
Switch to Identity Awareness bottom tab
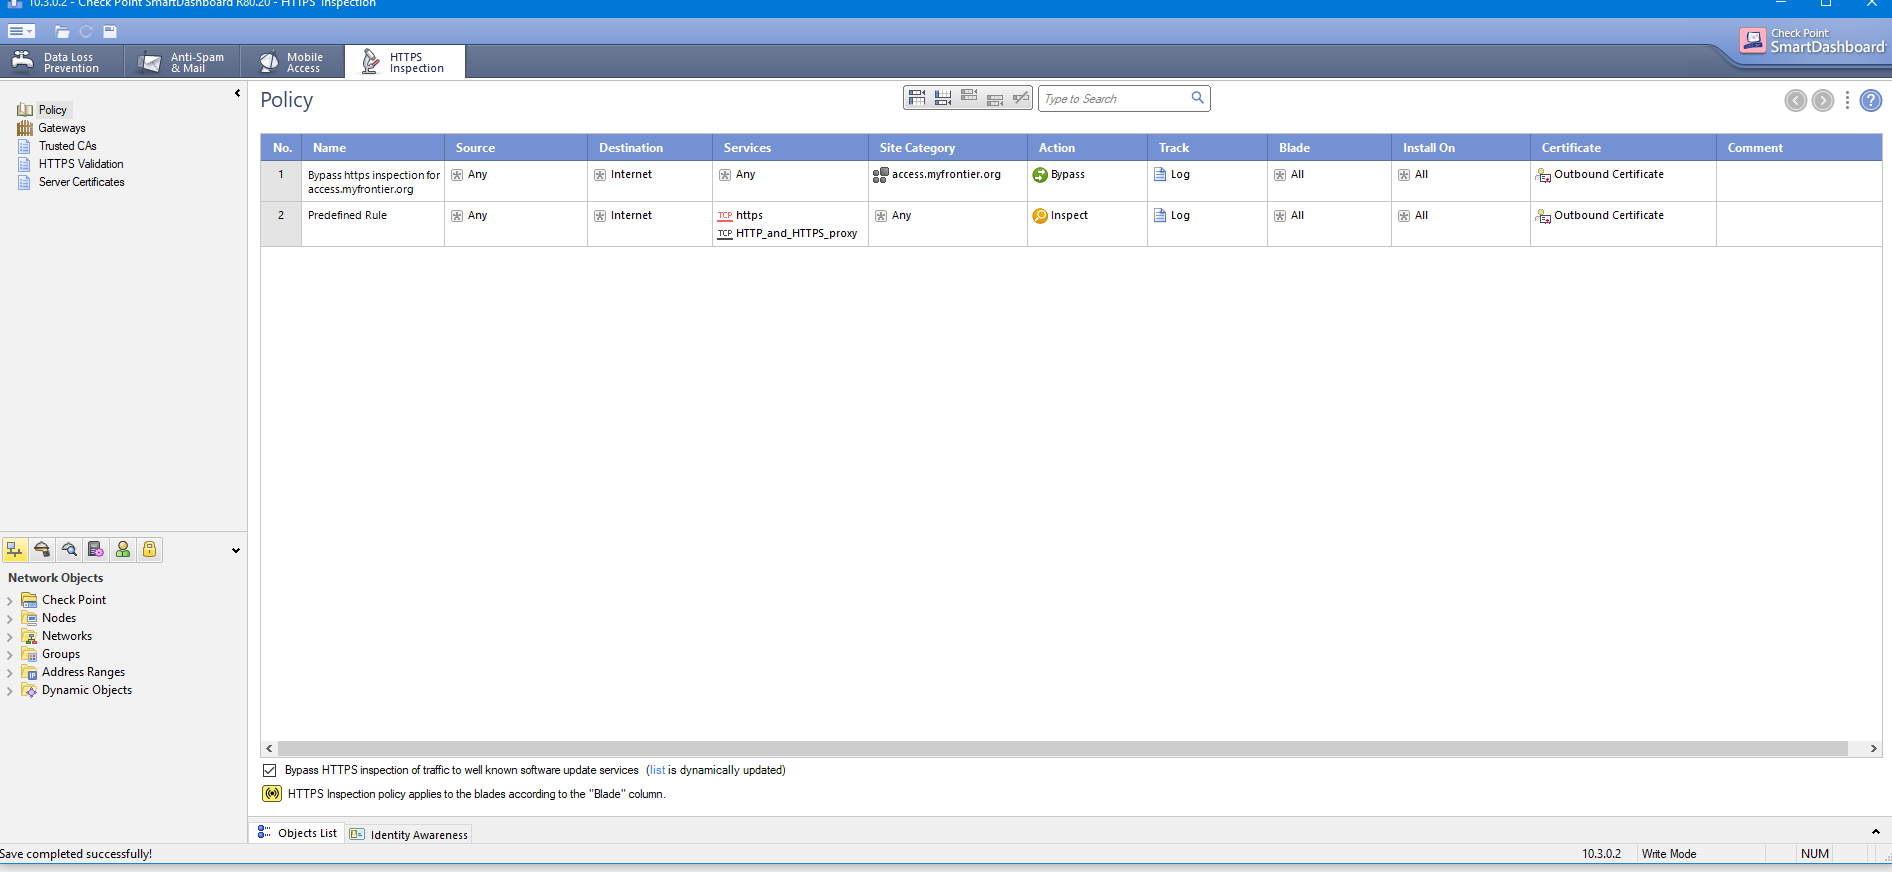tap(409, 835)
